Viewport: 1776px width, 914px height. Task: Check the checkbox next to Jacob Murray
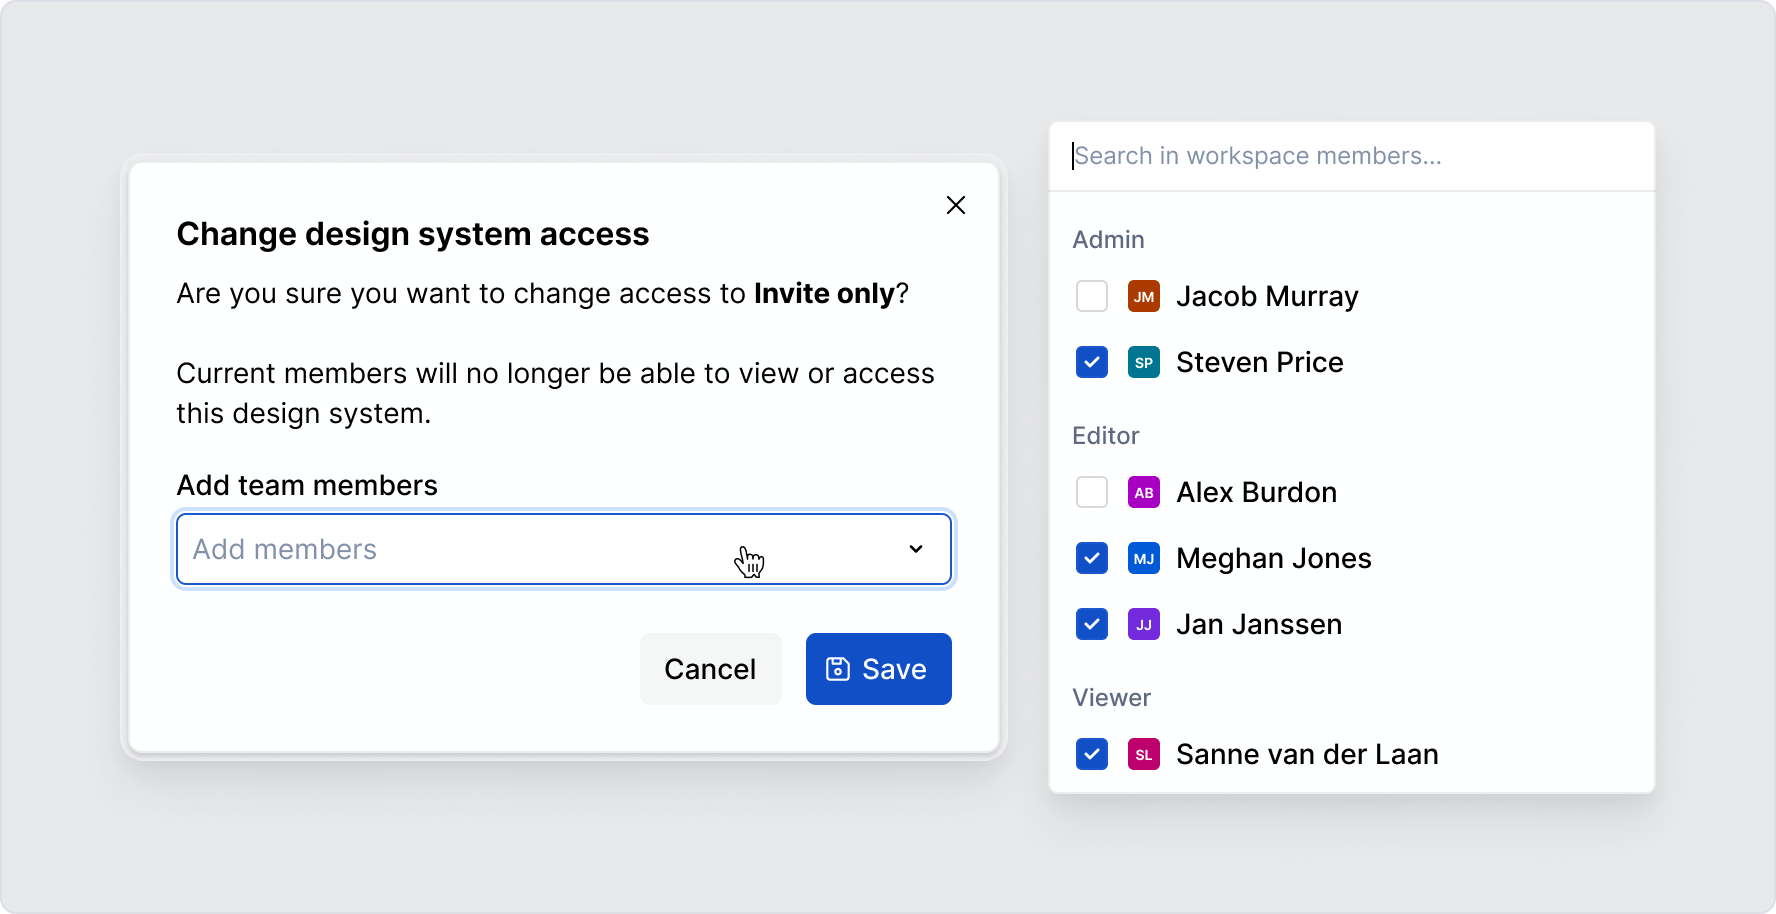click(1092, 296)
